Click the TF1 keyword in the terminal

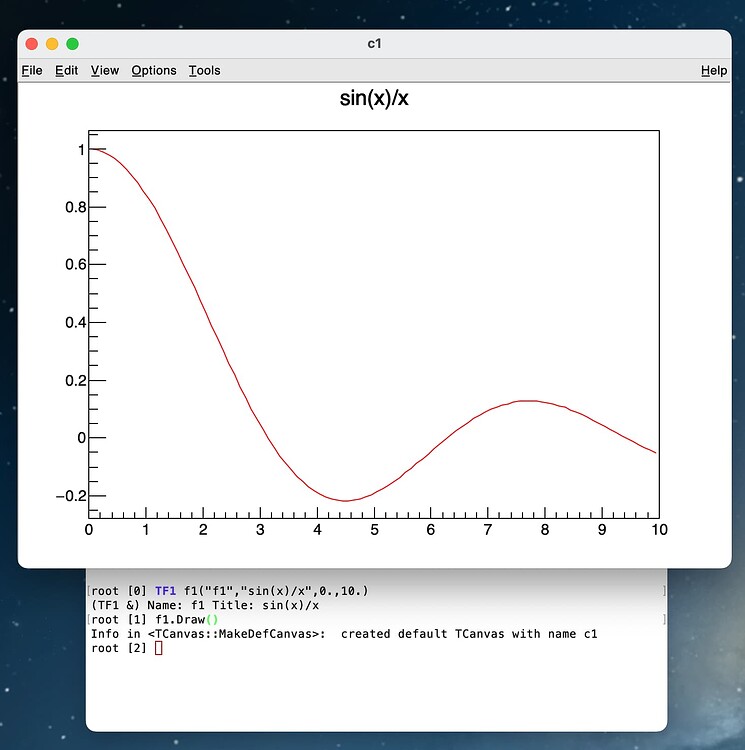[166, 591]
